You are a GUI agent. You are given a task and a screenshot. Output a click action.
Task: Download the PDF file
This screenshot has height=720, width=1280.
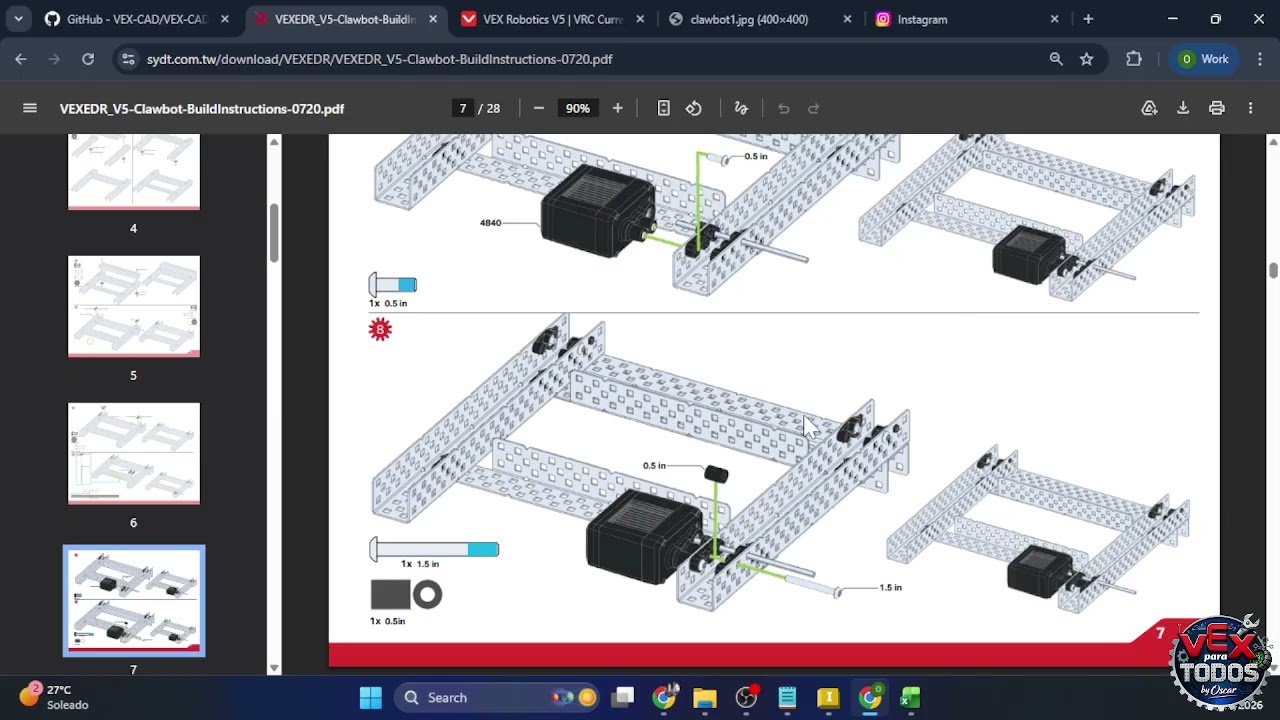(1183, 108)
